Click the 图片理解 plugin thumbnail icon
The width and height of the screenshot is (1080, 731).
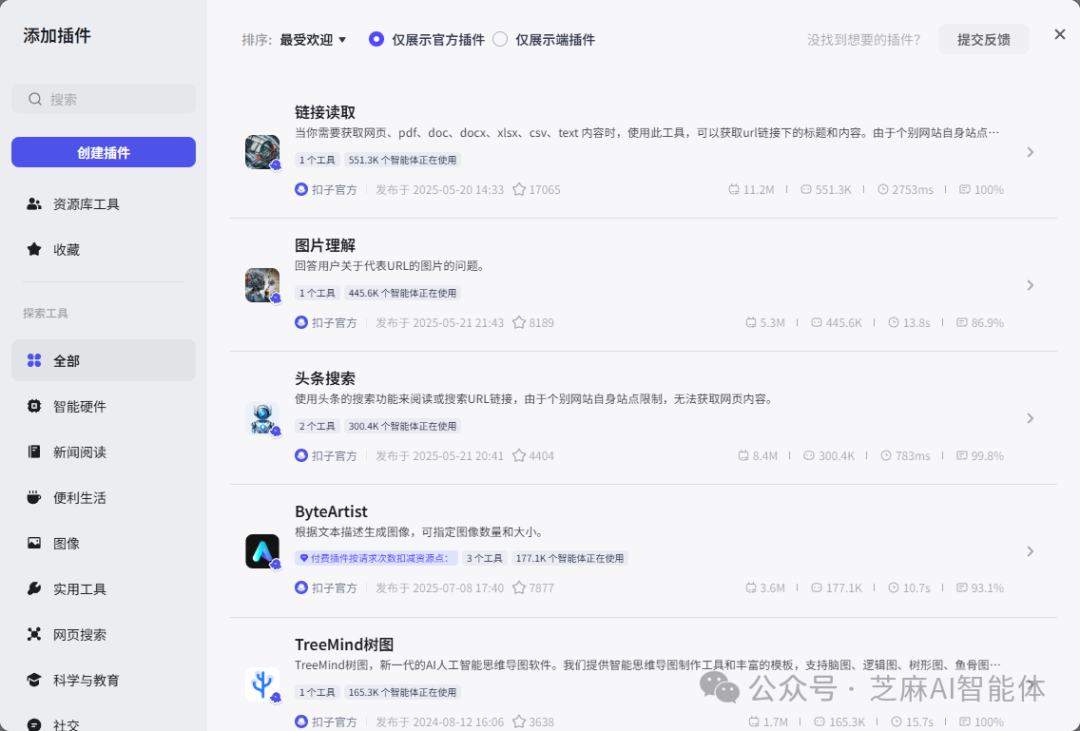click(262, 285)
